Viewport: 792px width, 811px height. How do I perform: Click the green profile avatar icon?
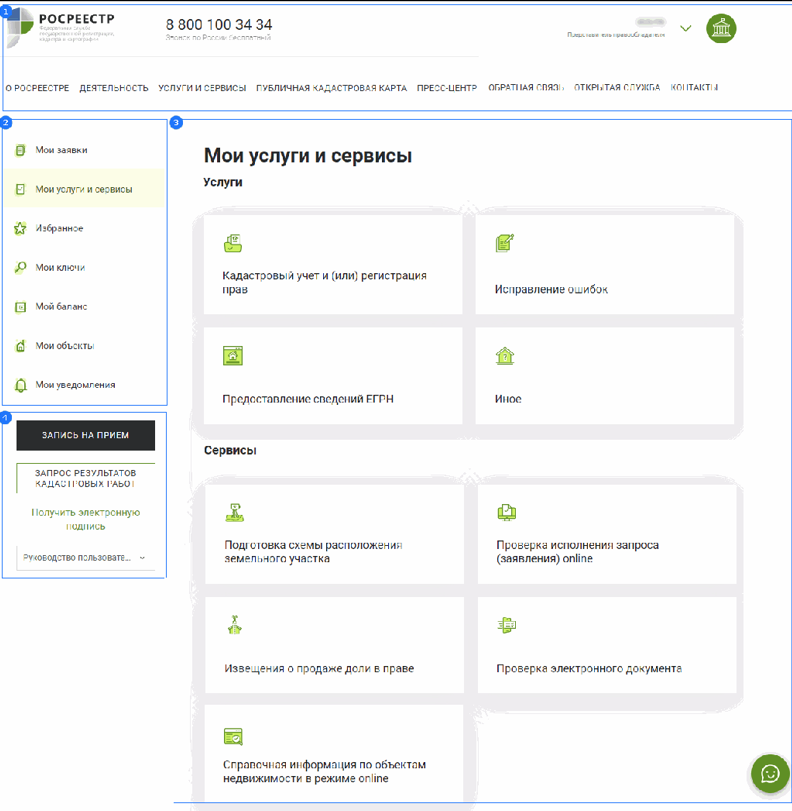[722, 28]
